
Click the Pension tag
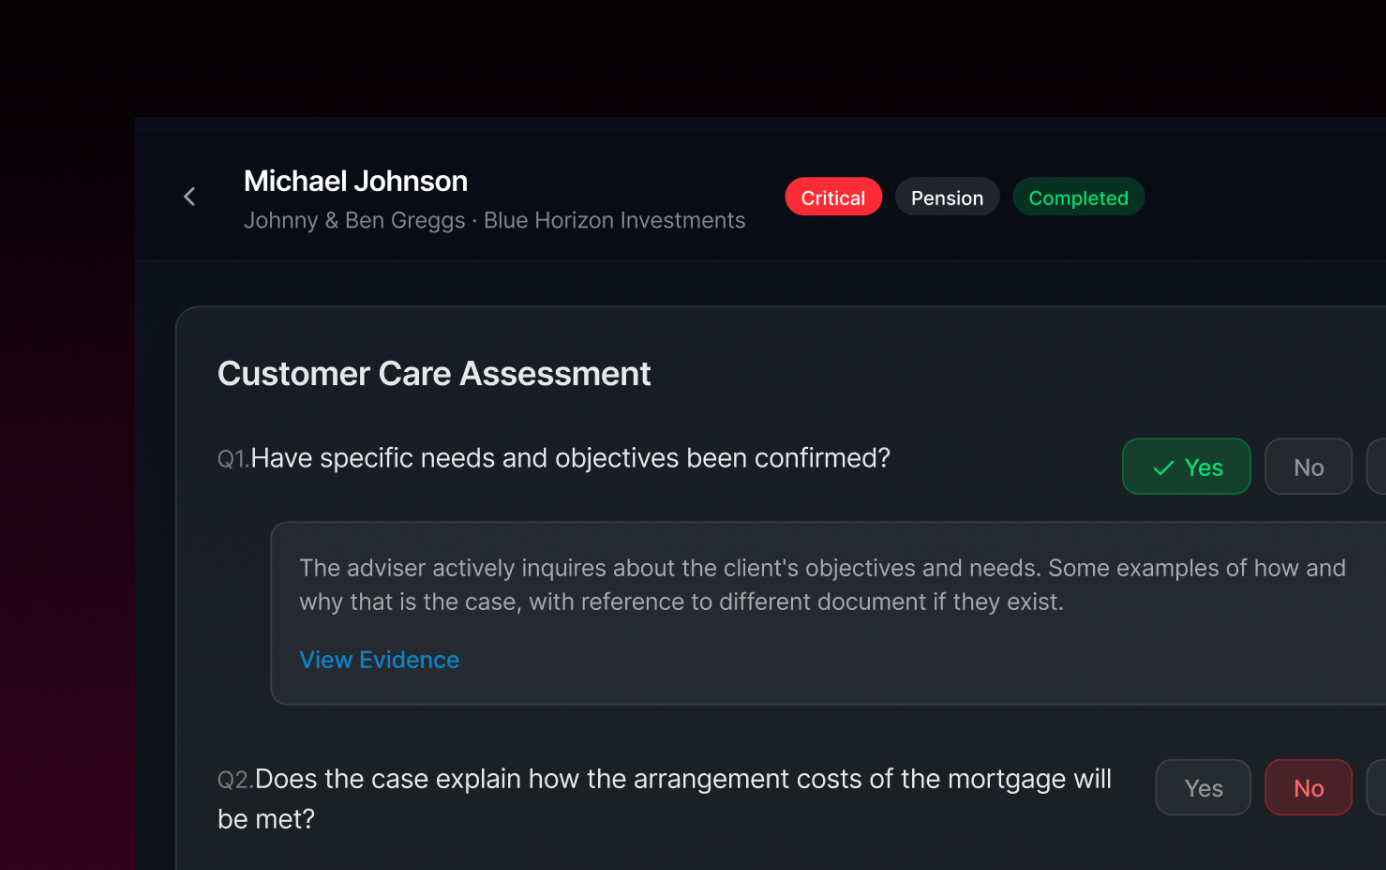tap(947, 197)
